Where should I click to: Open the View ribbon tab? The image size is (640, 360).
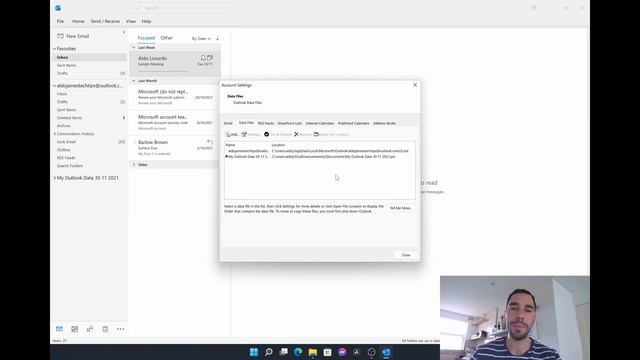(131, 21)
